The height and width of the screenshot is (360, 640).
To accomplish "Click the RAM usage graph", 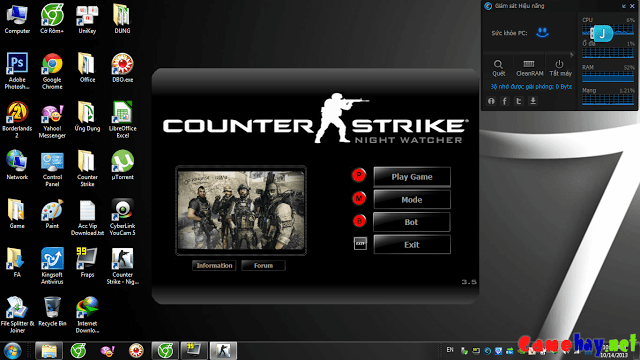I will (x=608, y=77).
